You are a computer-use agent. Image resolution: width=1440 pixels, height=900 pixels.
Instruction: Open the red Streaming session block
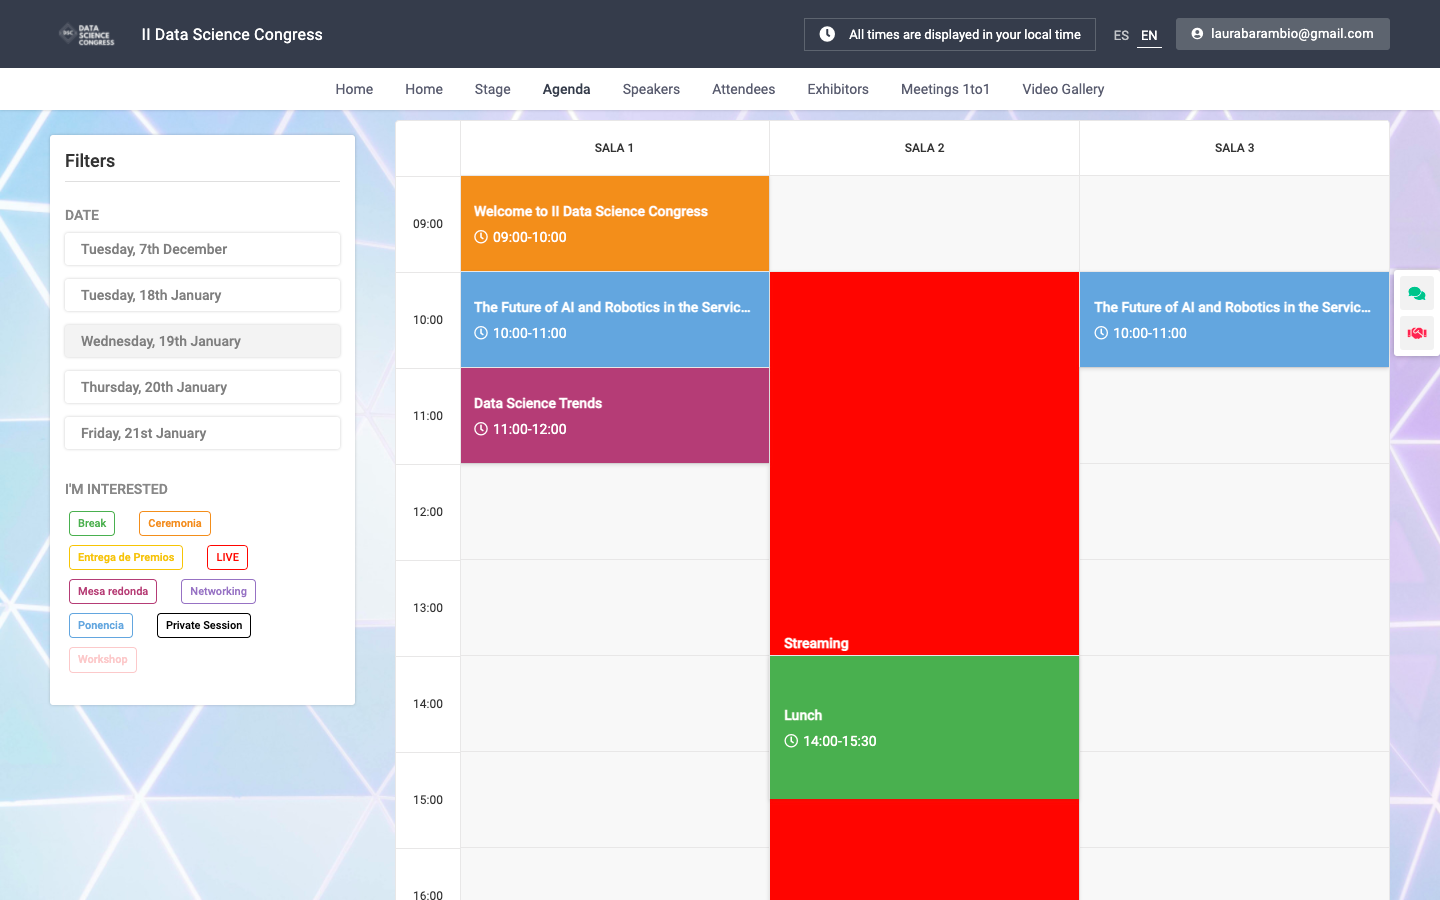924,464
